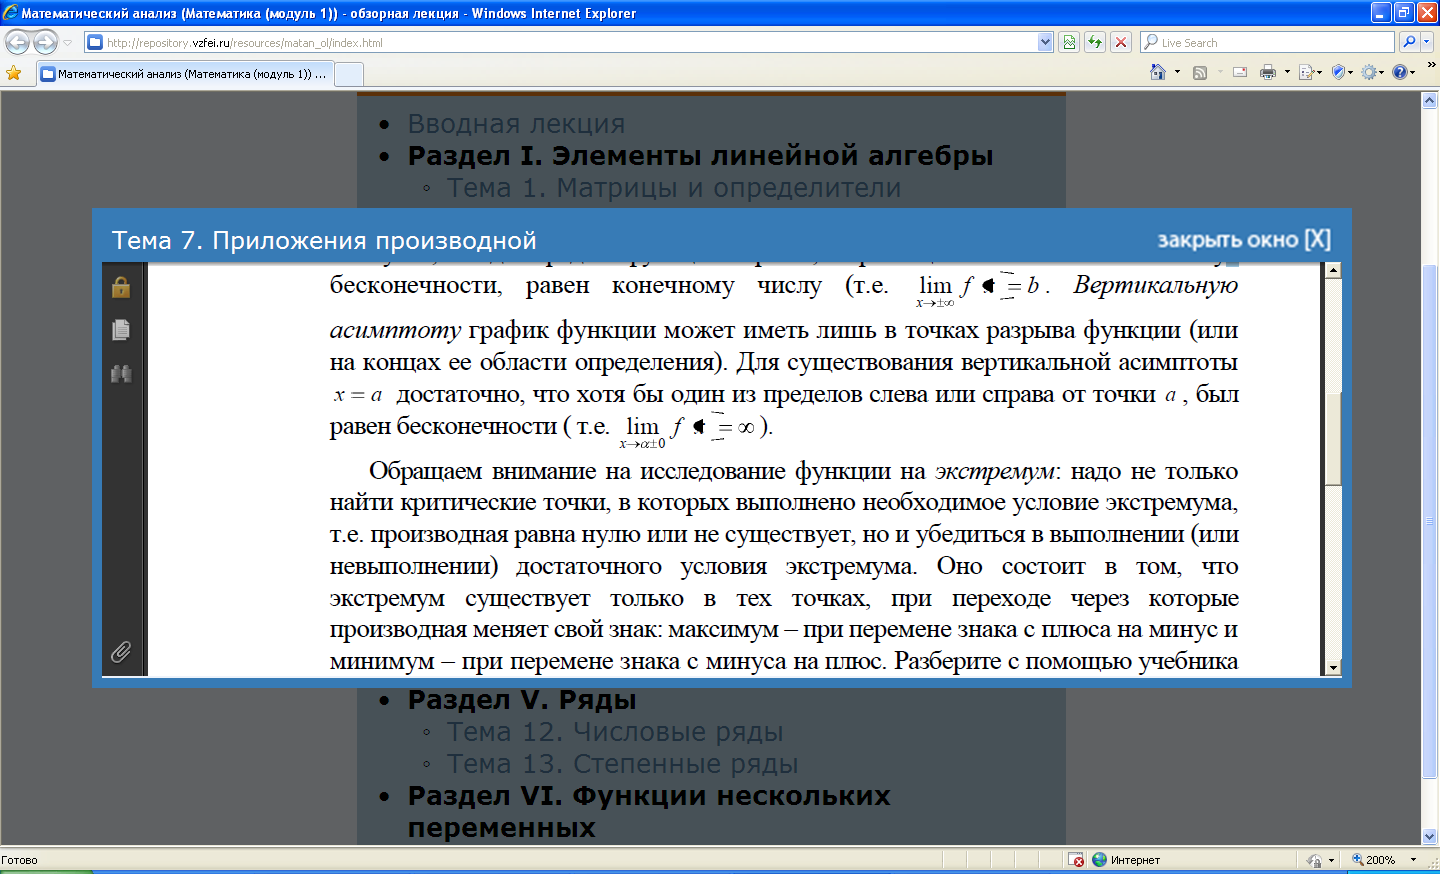Image resolution: width=1440 pixels, height=874 pixels.
Task: Click the Live Search magnifier button
Action: pos(1409,43)
